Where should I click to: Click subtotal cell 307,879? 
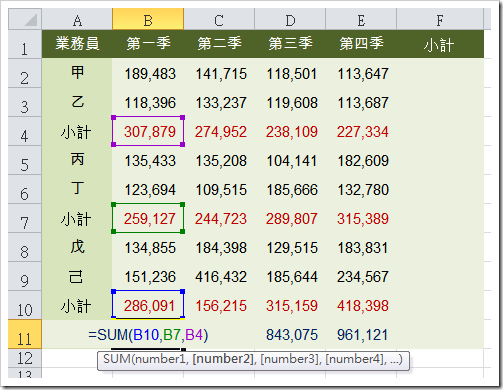148,131
